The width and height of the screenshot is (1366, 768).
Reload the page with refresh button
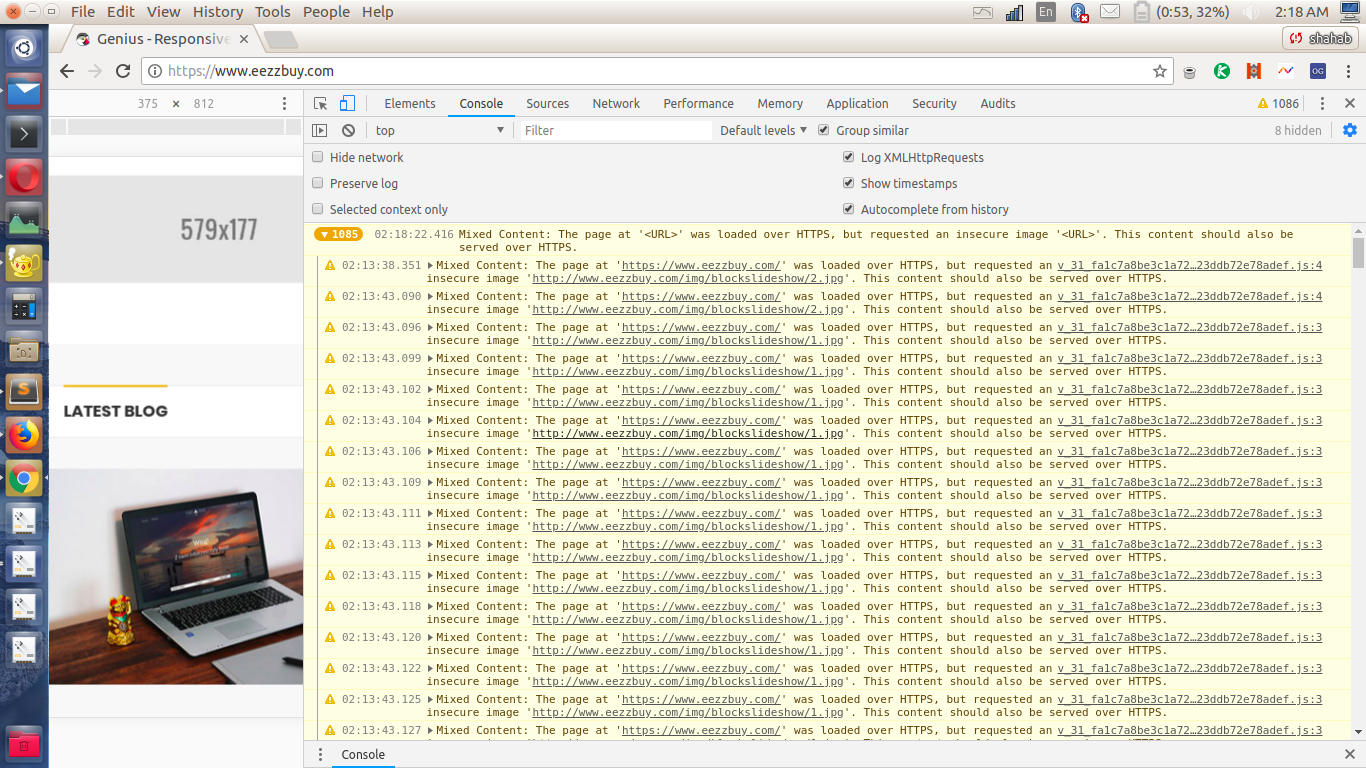[x=123, y=71]
